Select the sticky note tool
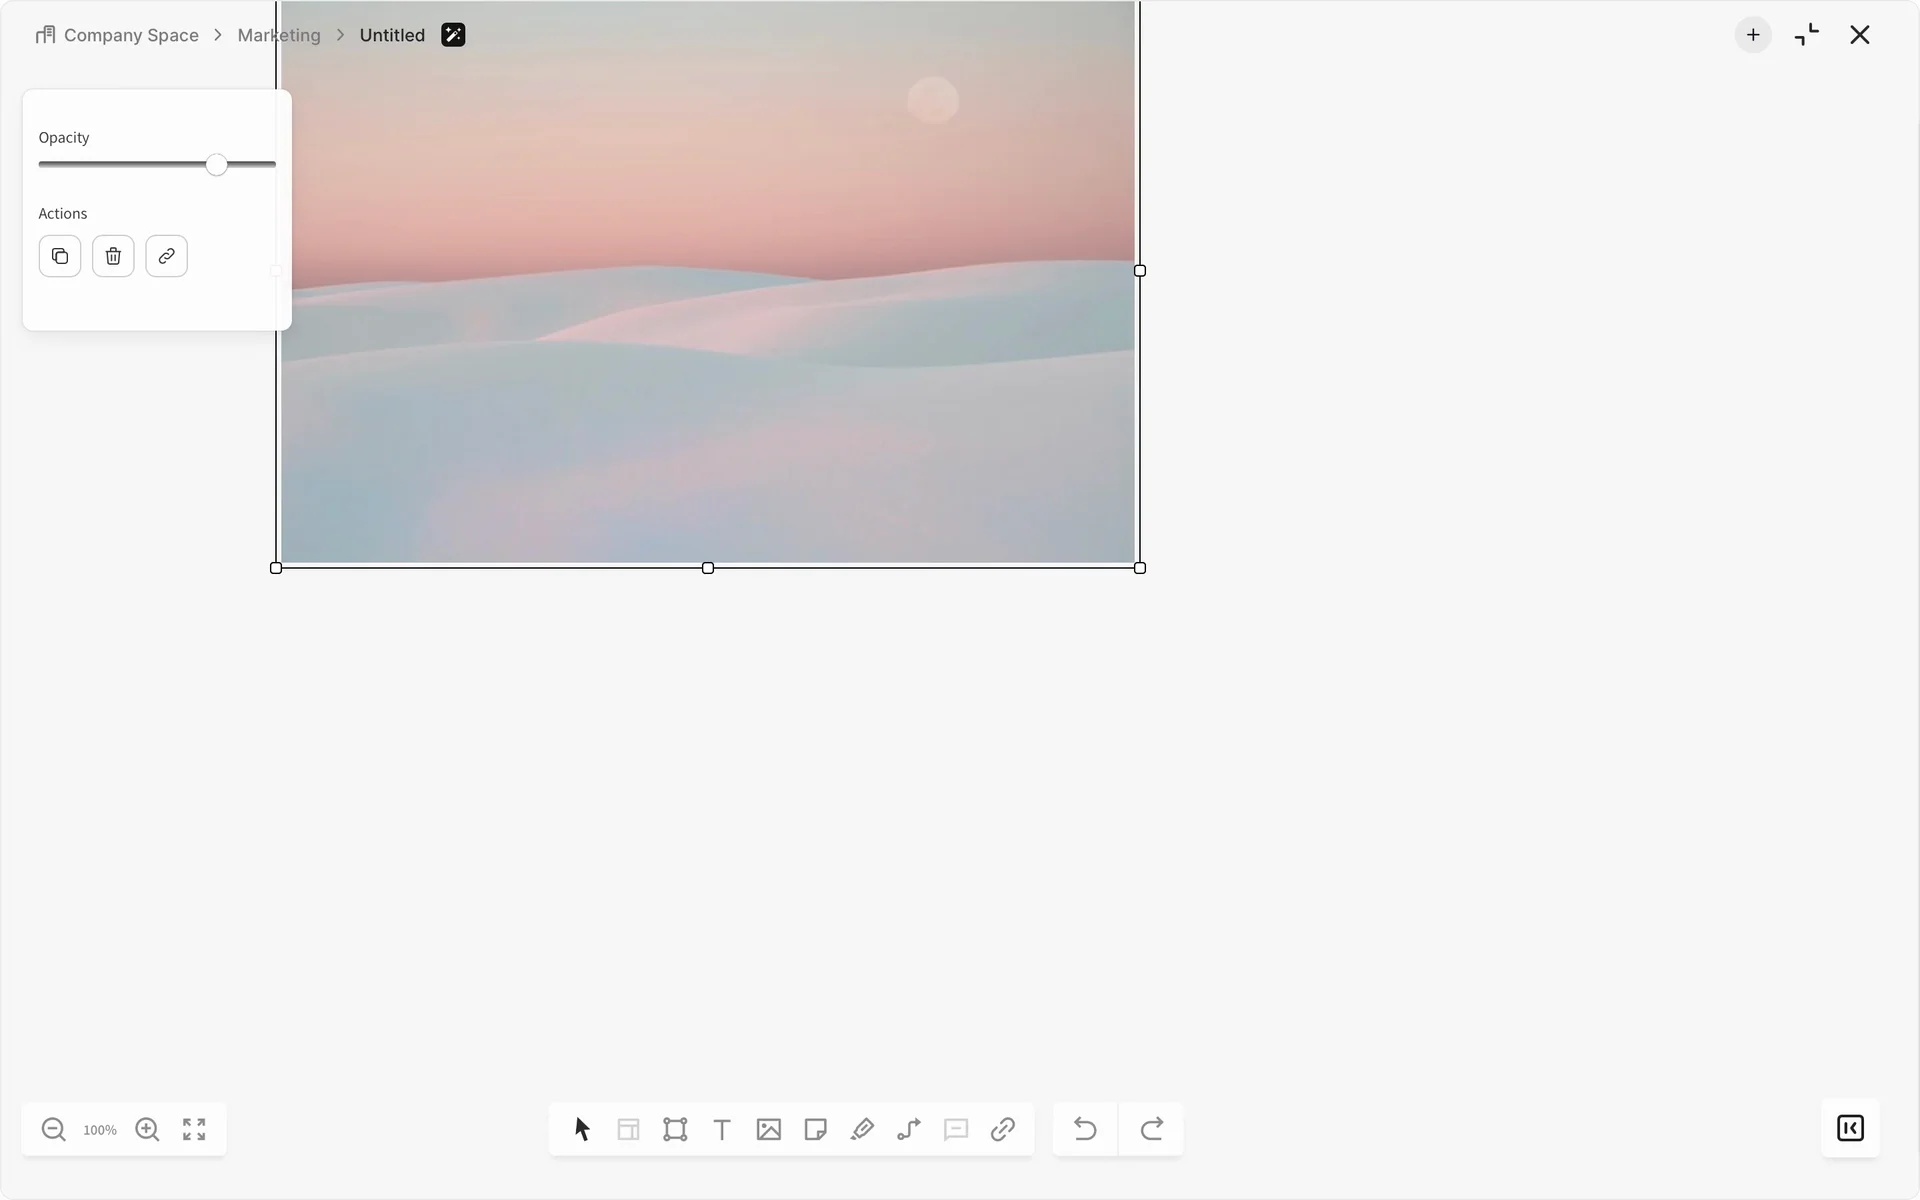This screenshot has height=1200, width=1920. pyautogui.click(x=815, y=1129)
